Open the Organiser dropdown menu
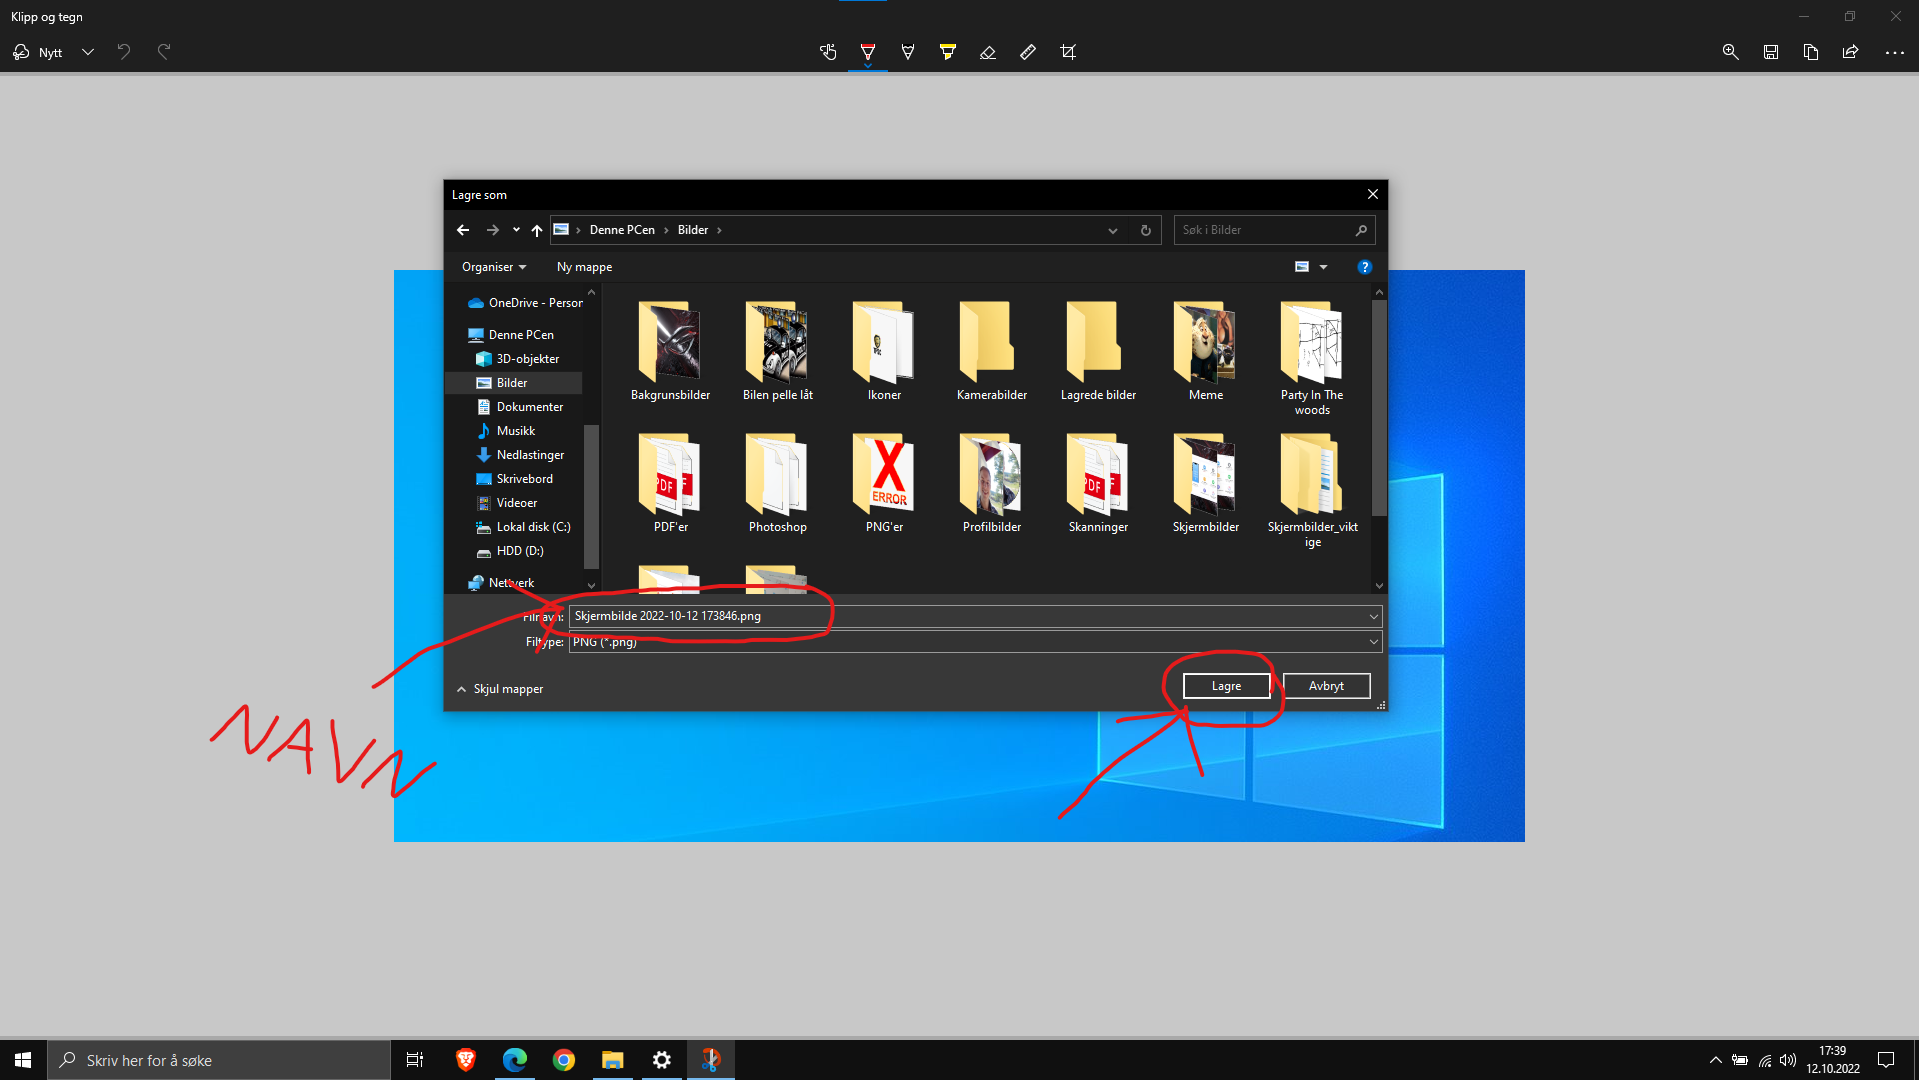 click(494, 267)
